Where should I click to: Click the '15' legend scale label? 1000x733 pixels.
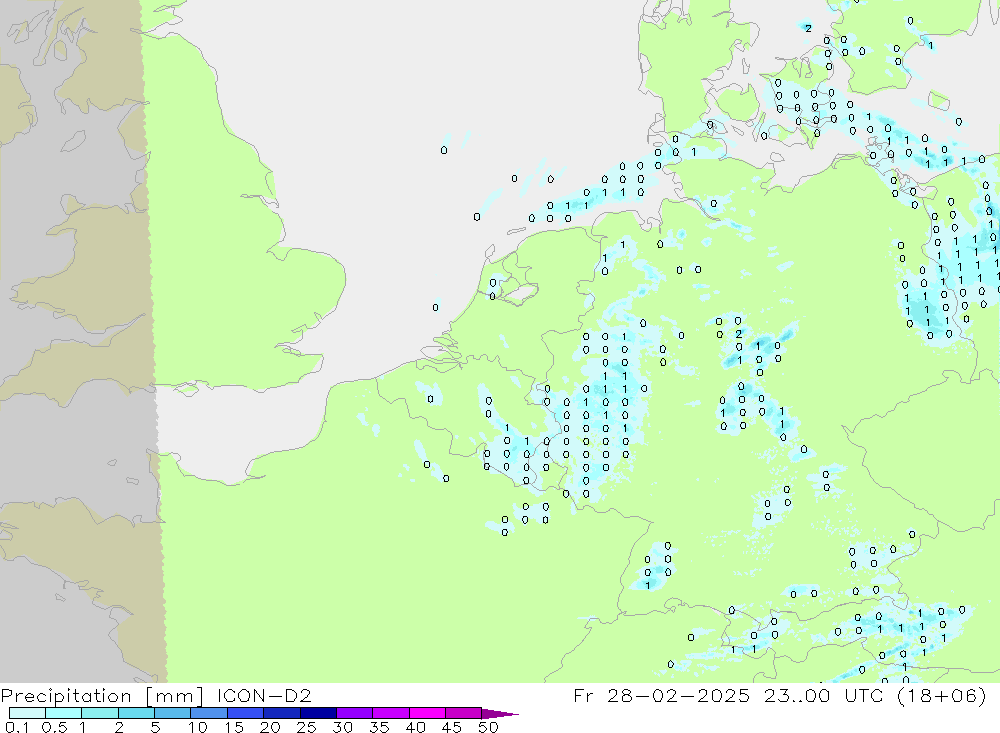tap(234, 727)
